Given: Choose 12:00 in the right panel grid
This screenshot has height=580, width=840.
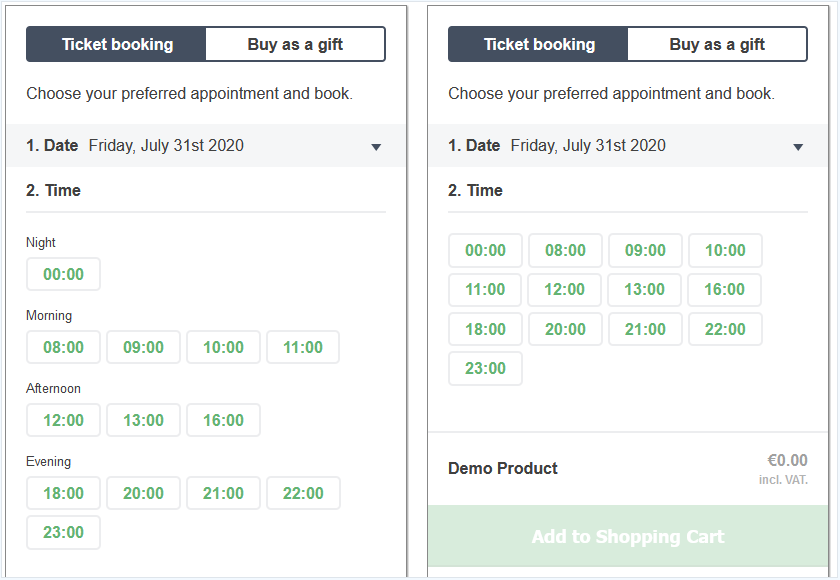Looking at the screenshot, I should pyautogui.click(x=565, y=289).
